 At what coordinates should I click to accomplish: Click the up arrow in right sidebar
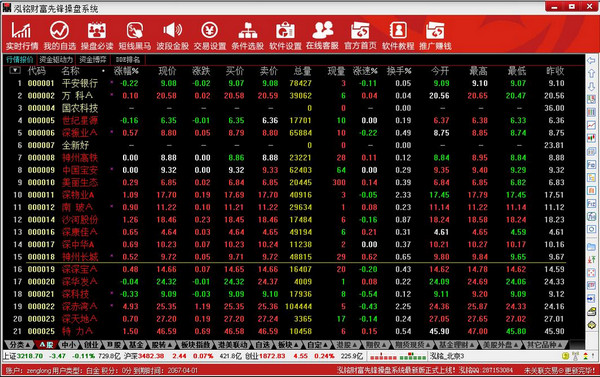coord(591,73)
